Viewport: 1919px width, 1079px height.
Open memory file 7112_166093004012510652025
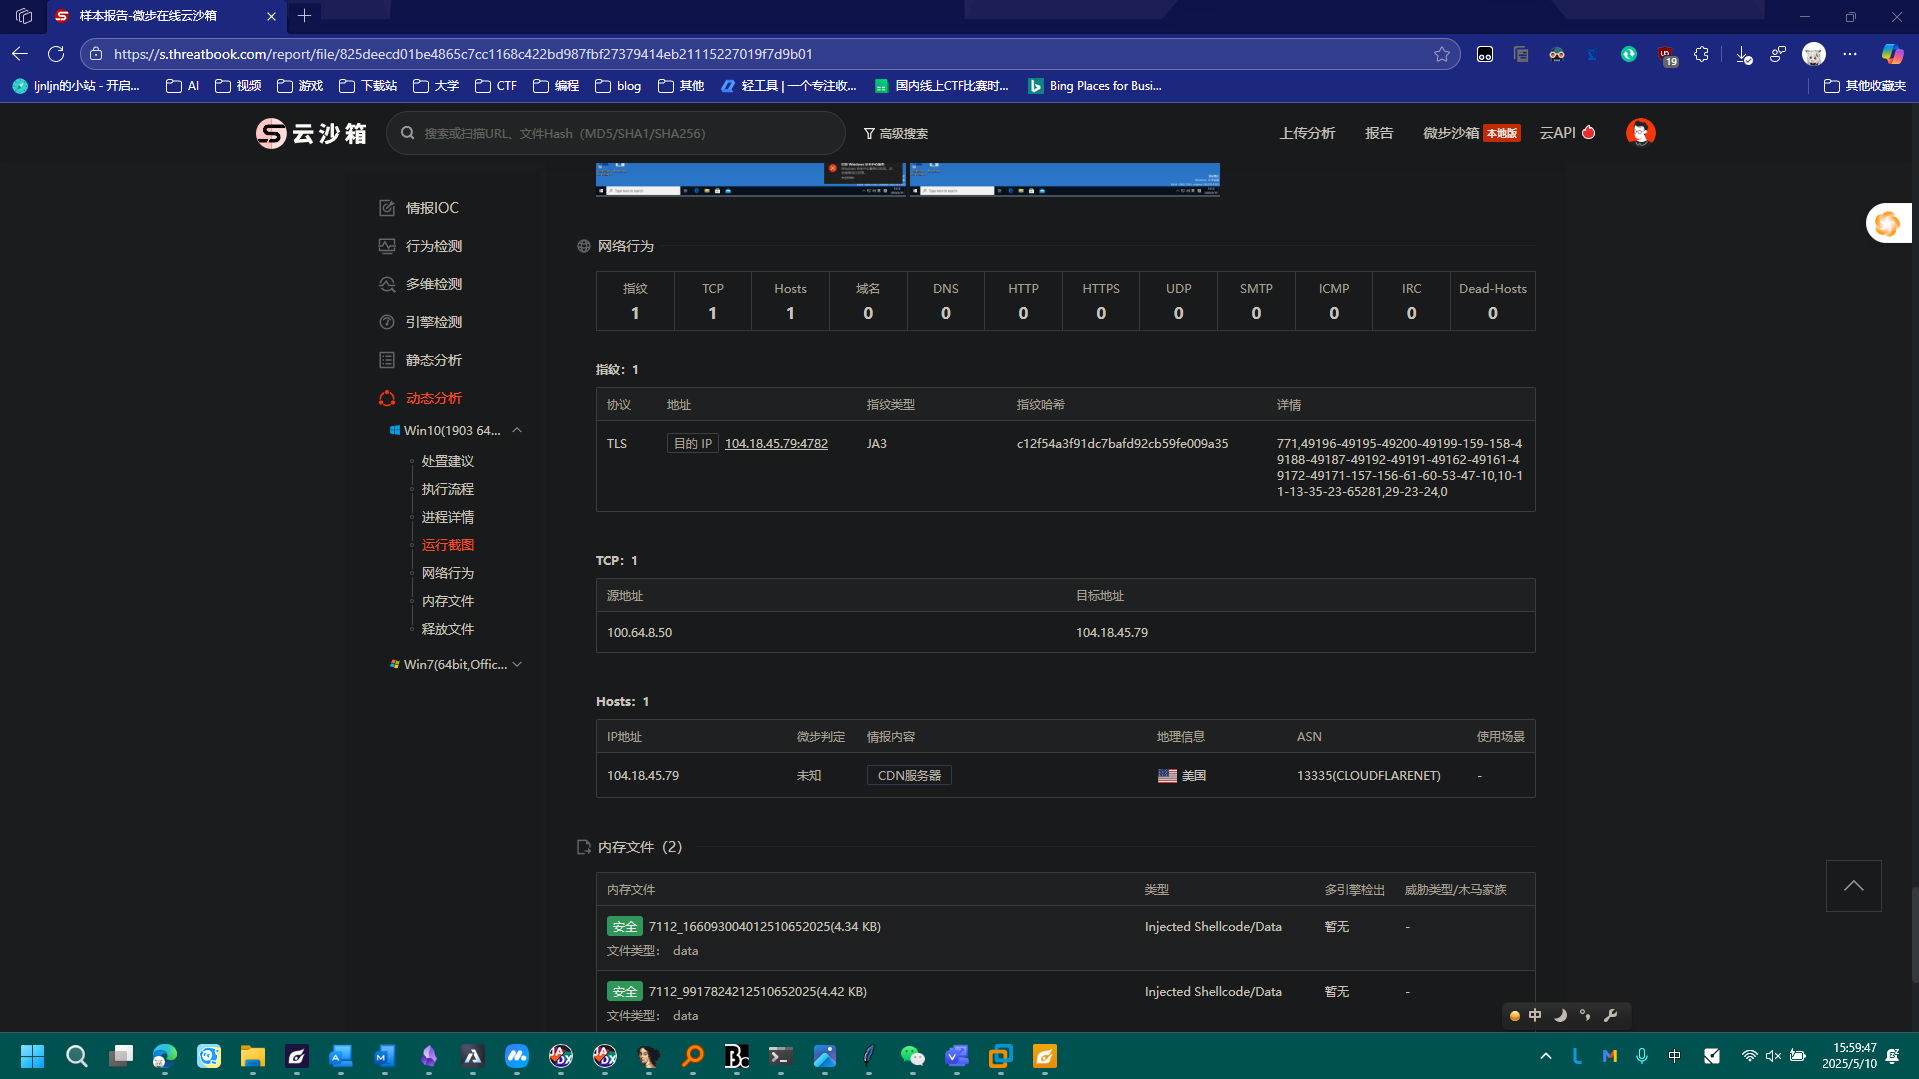764,926
